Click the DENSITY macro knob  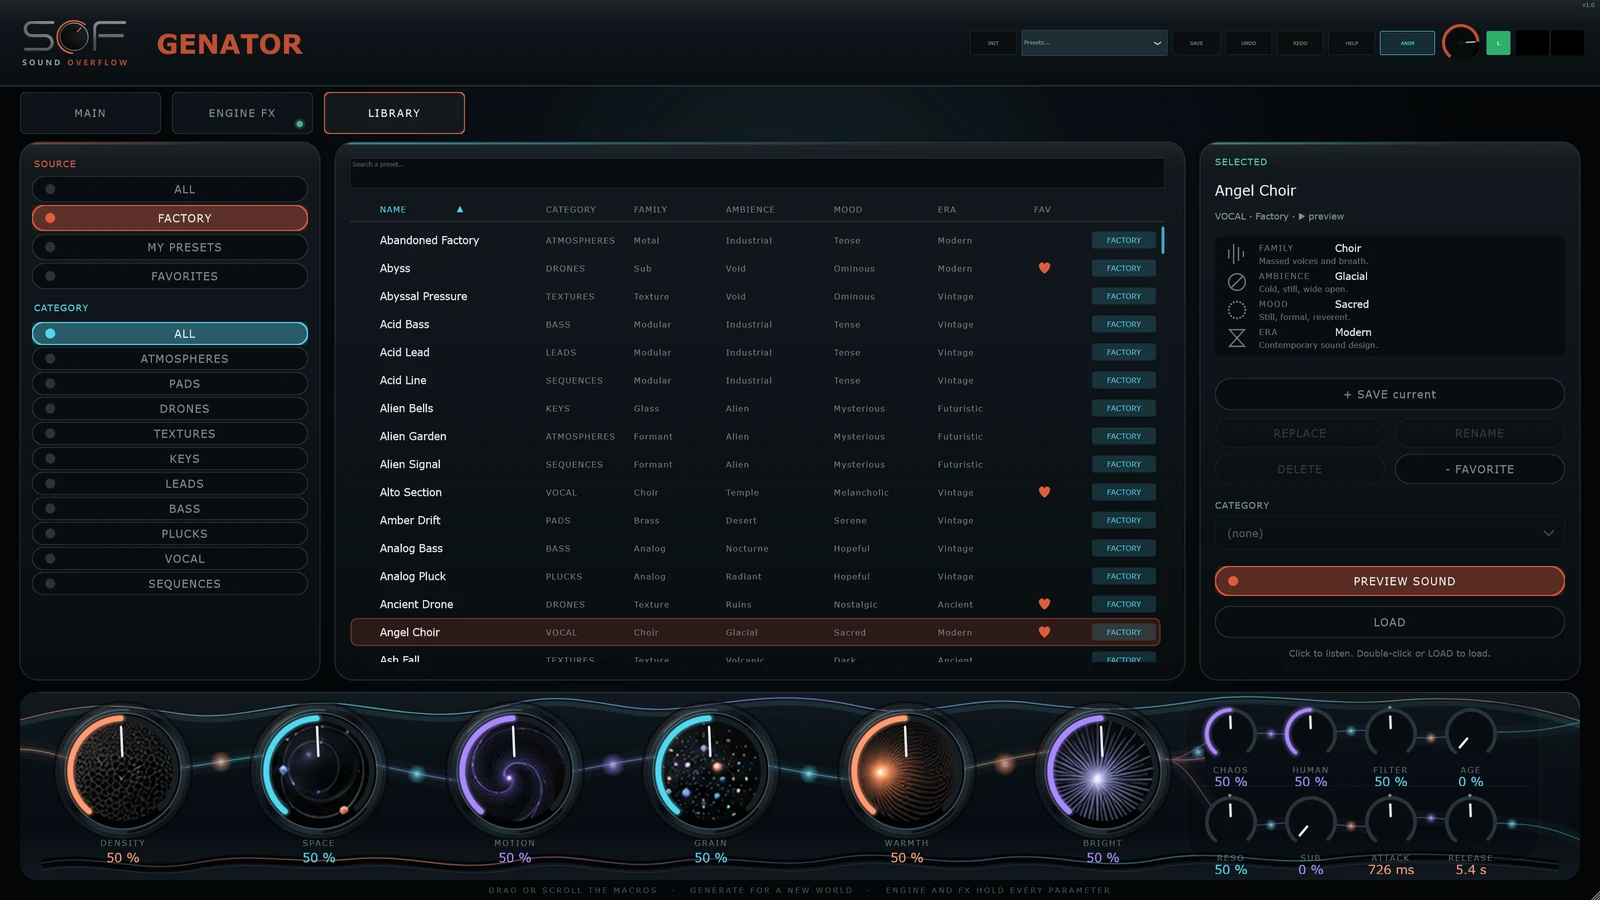[123, 772]
